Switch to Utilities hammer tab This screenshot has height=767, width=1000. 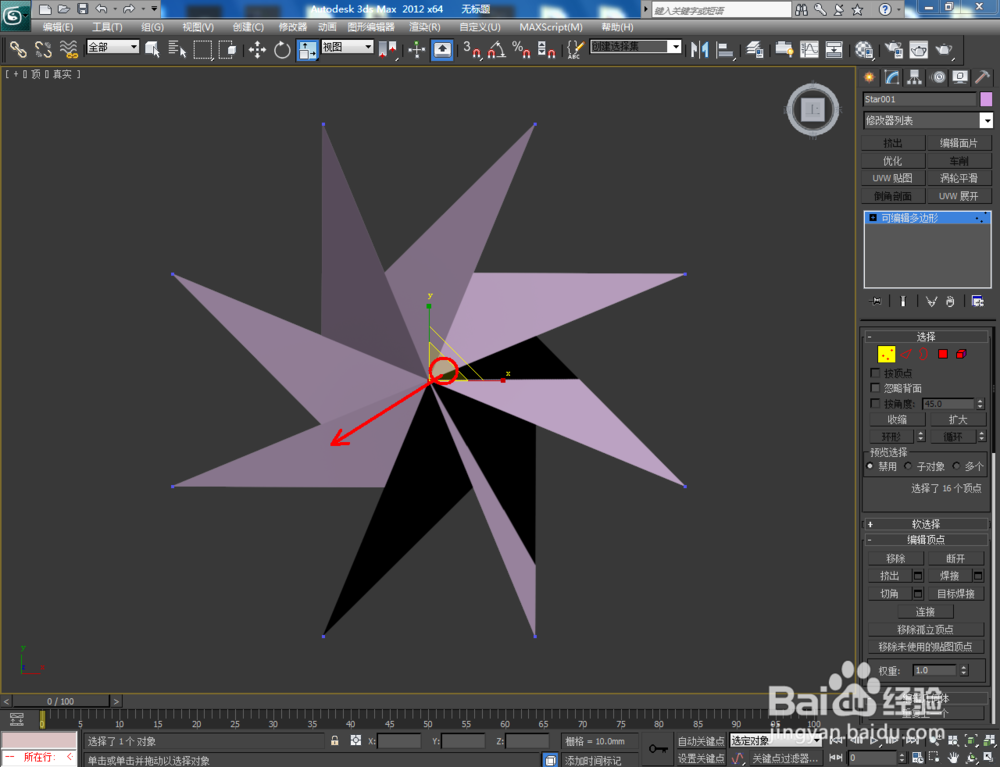pyautogui.click(x=982, y=77)
